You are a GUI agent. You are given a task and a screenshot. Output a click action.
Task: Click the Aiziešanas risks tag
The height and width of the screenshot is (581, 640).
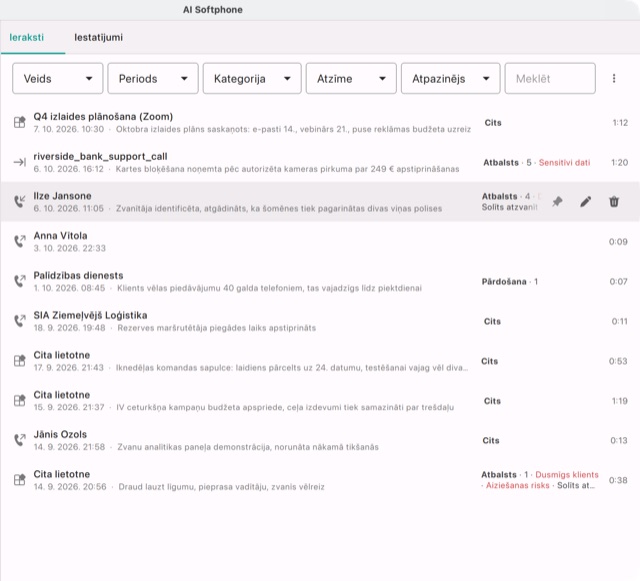518,485
